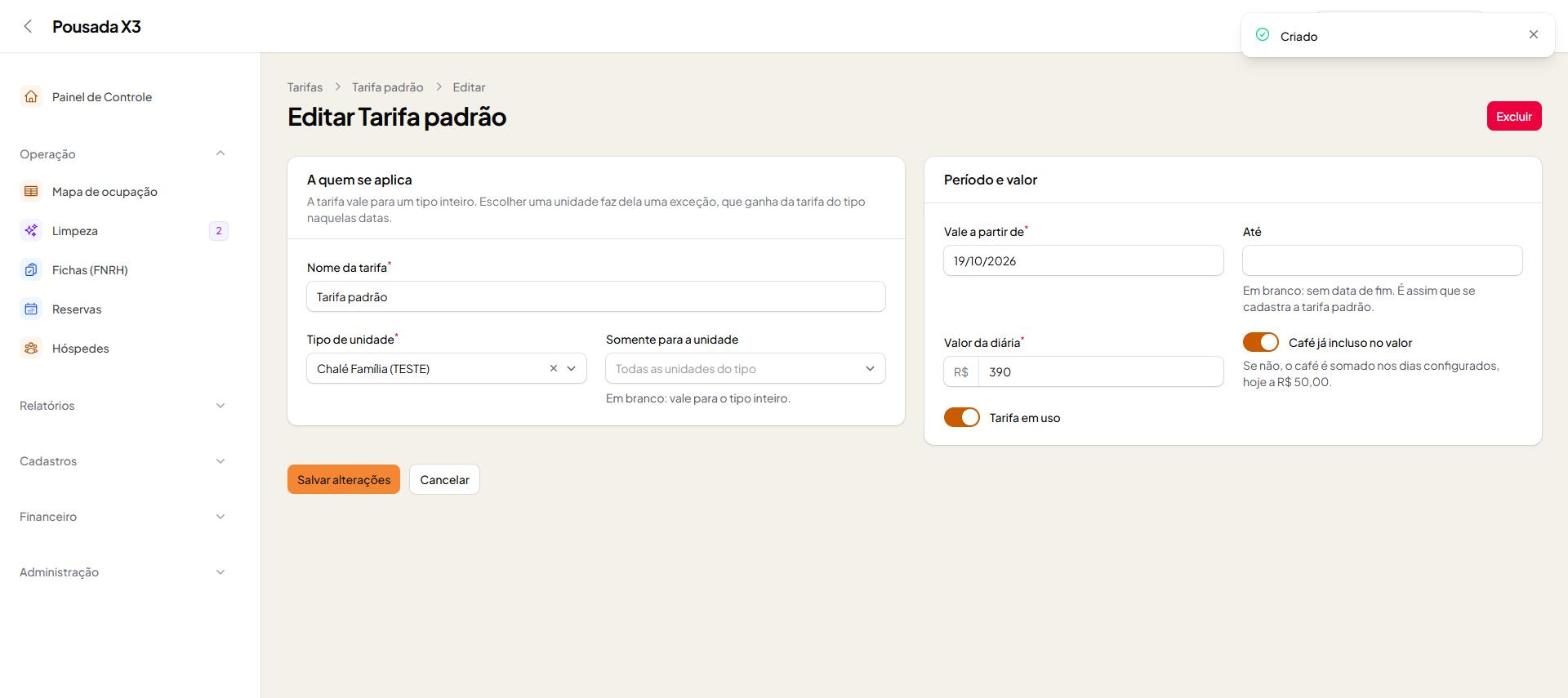Click the empty Até date field
1568x698 pixels.
[1382, 261]
